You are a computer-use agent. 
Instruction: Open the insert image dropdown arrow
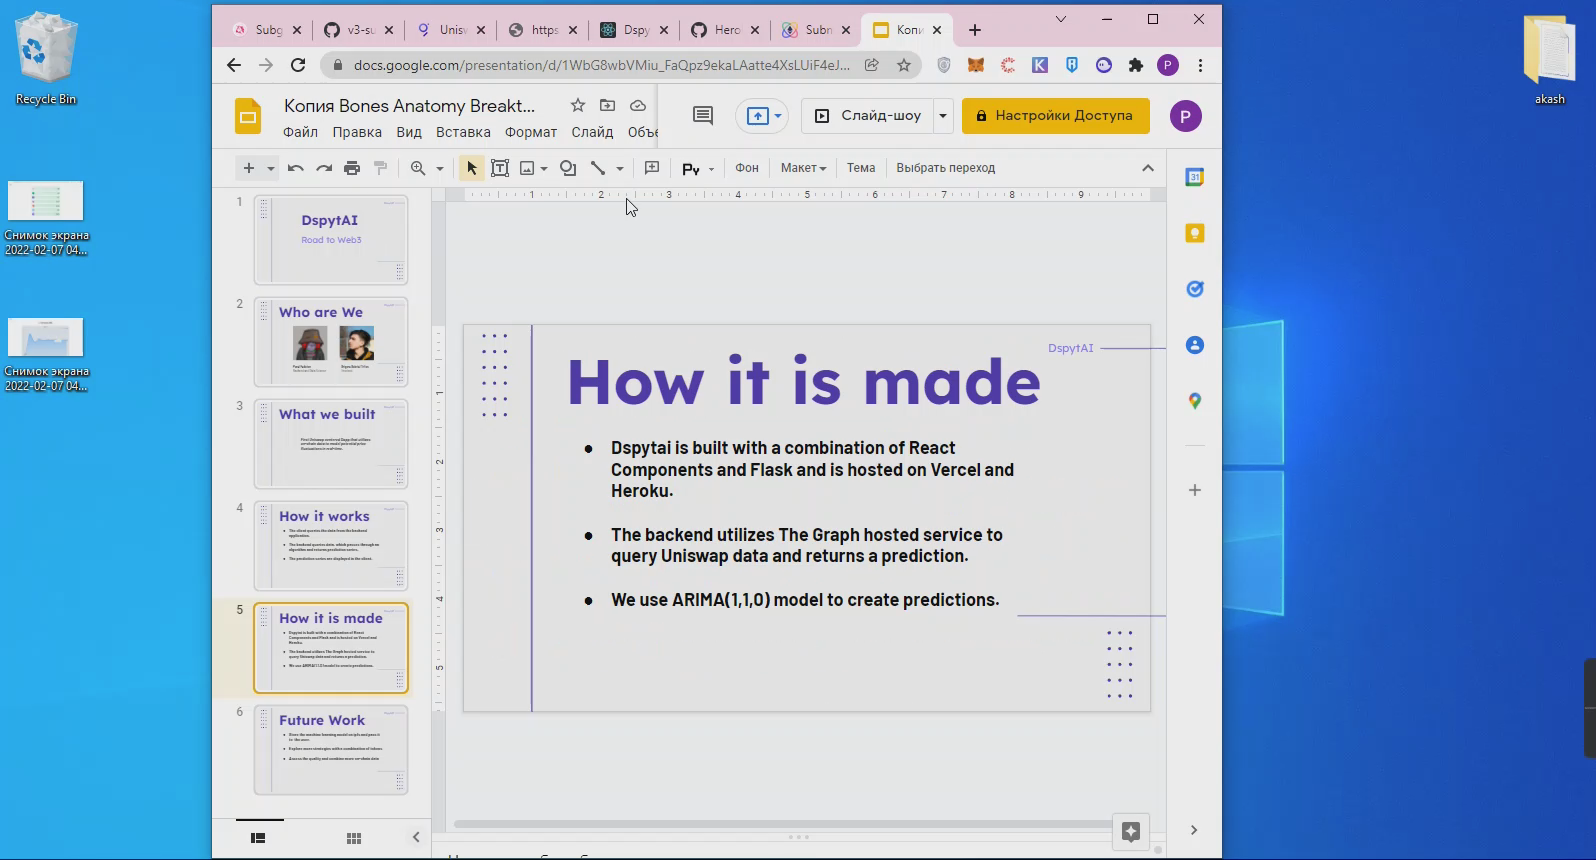[x=544, y=168]
